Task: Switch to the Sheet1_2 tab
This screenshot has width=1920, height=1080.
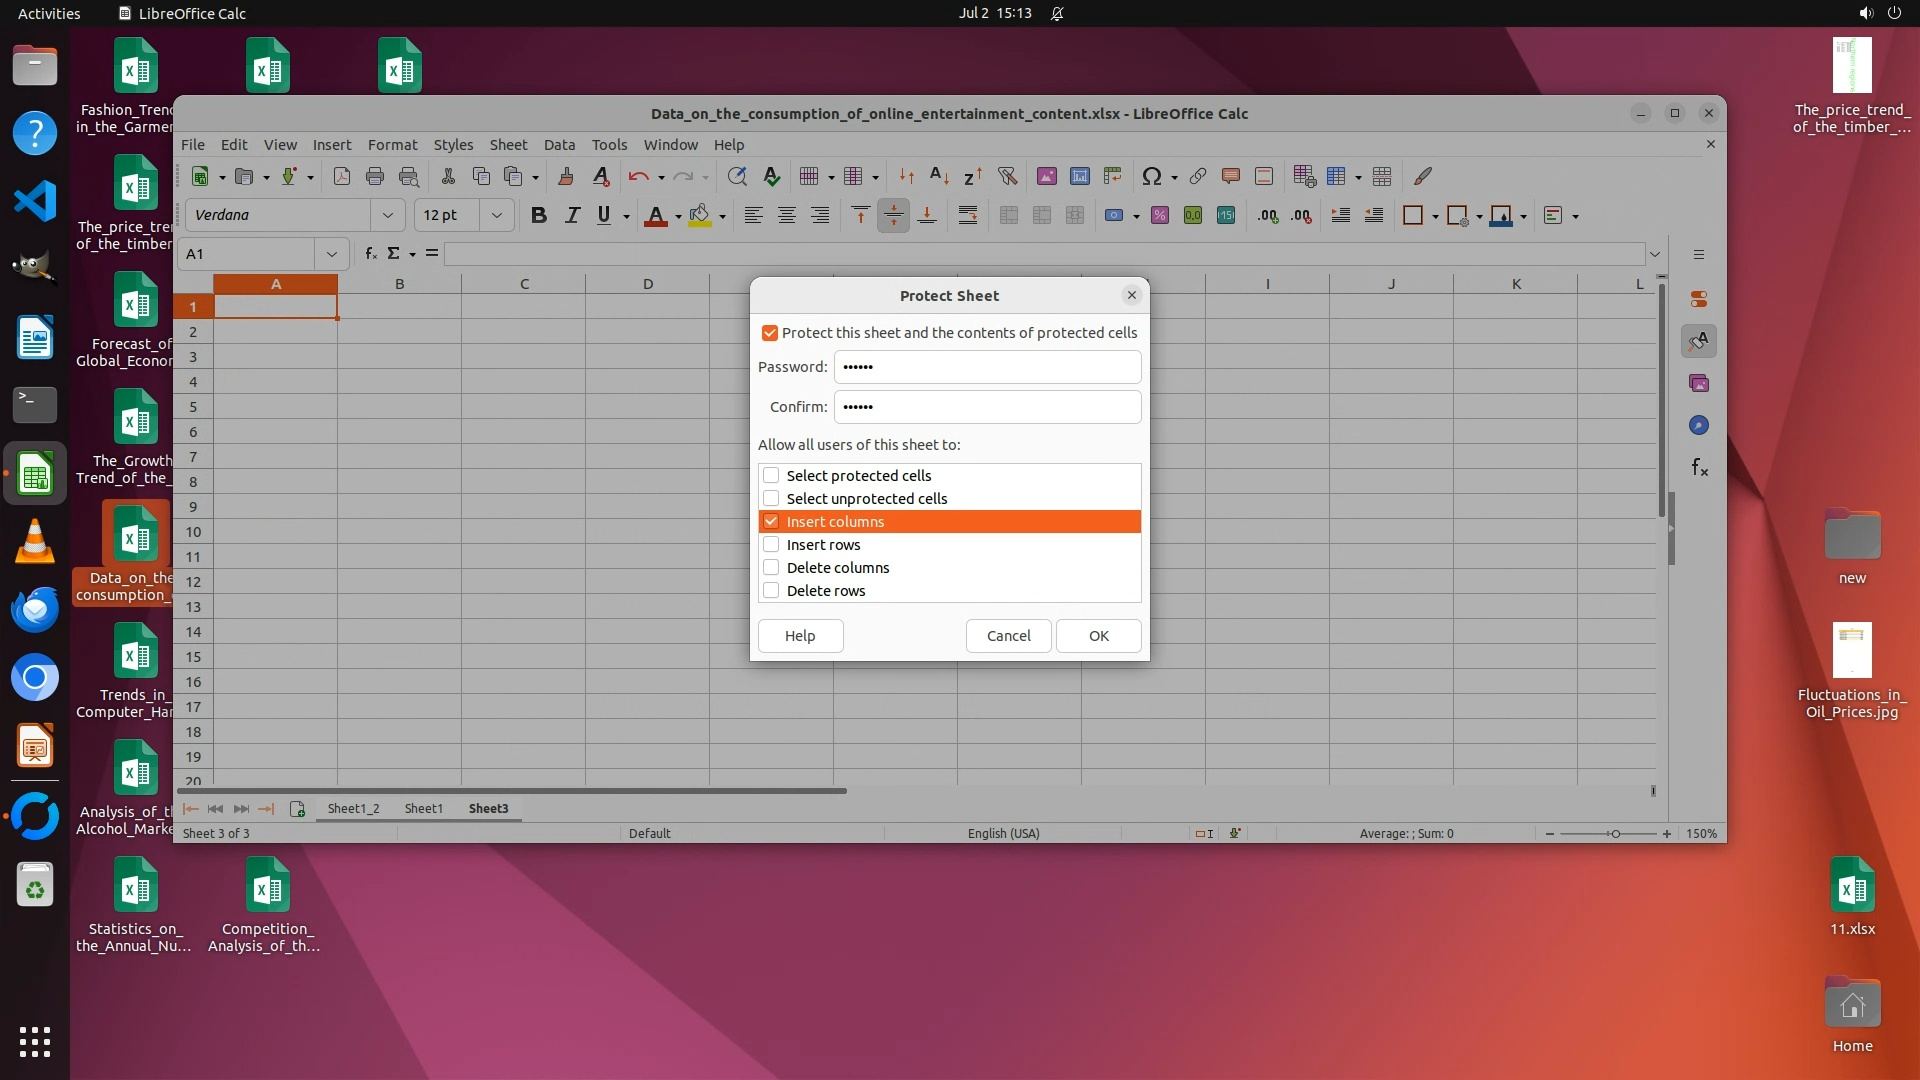Action: point(353,808)
